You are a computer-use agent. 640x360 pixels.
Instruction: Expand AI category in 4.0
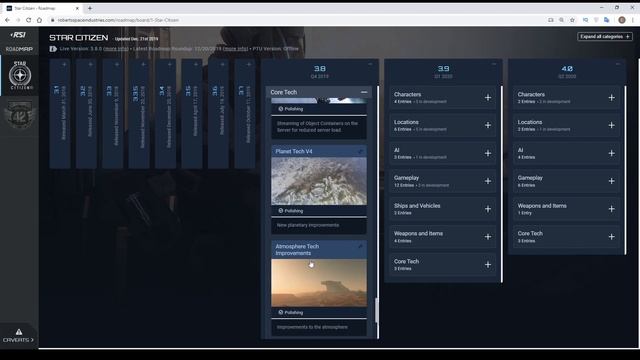point(611,153)
